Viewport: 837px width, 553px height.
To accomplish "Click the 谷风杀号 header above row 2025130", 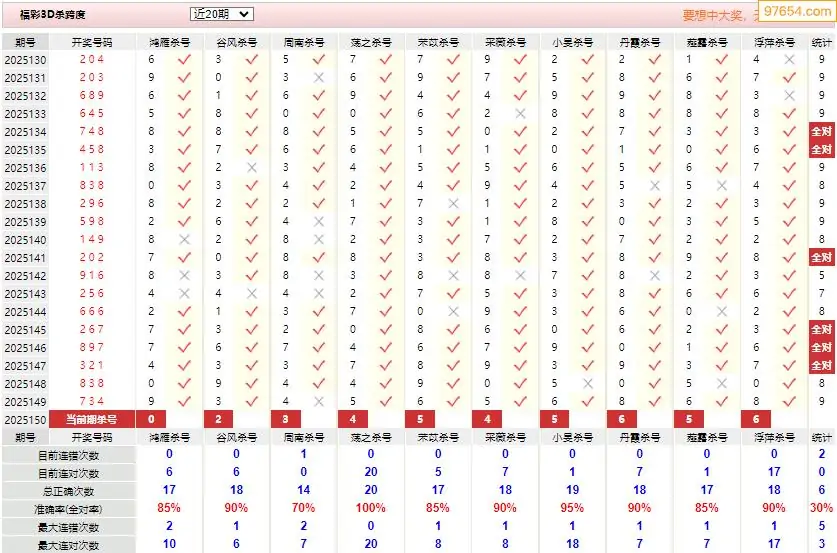I will 237,42.
